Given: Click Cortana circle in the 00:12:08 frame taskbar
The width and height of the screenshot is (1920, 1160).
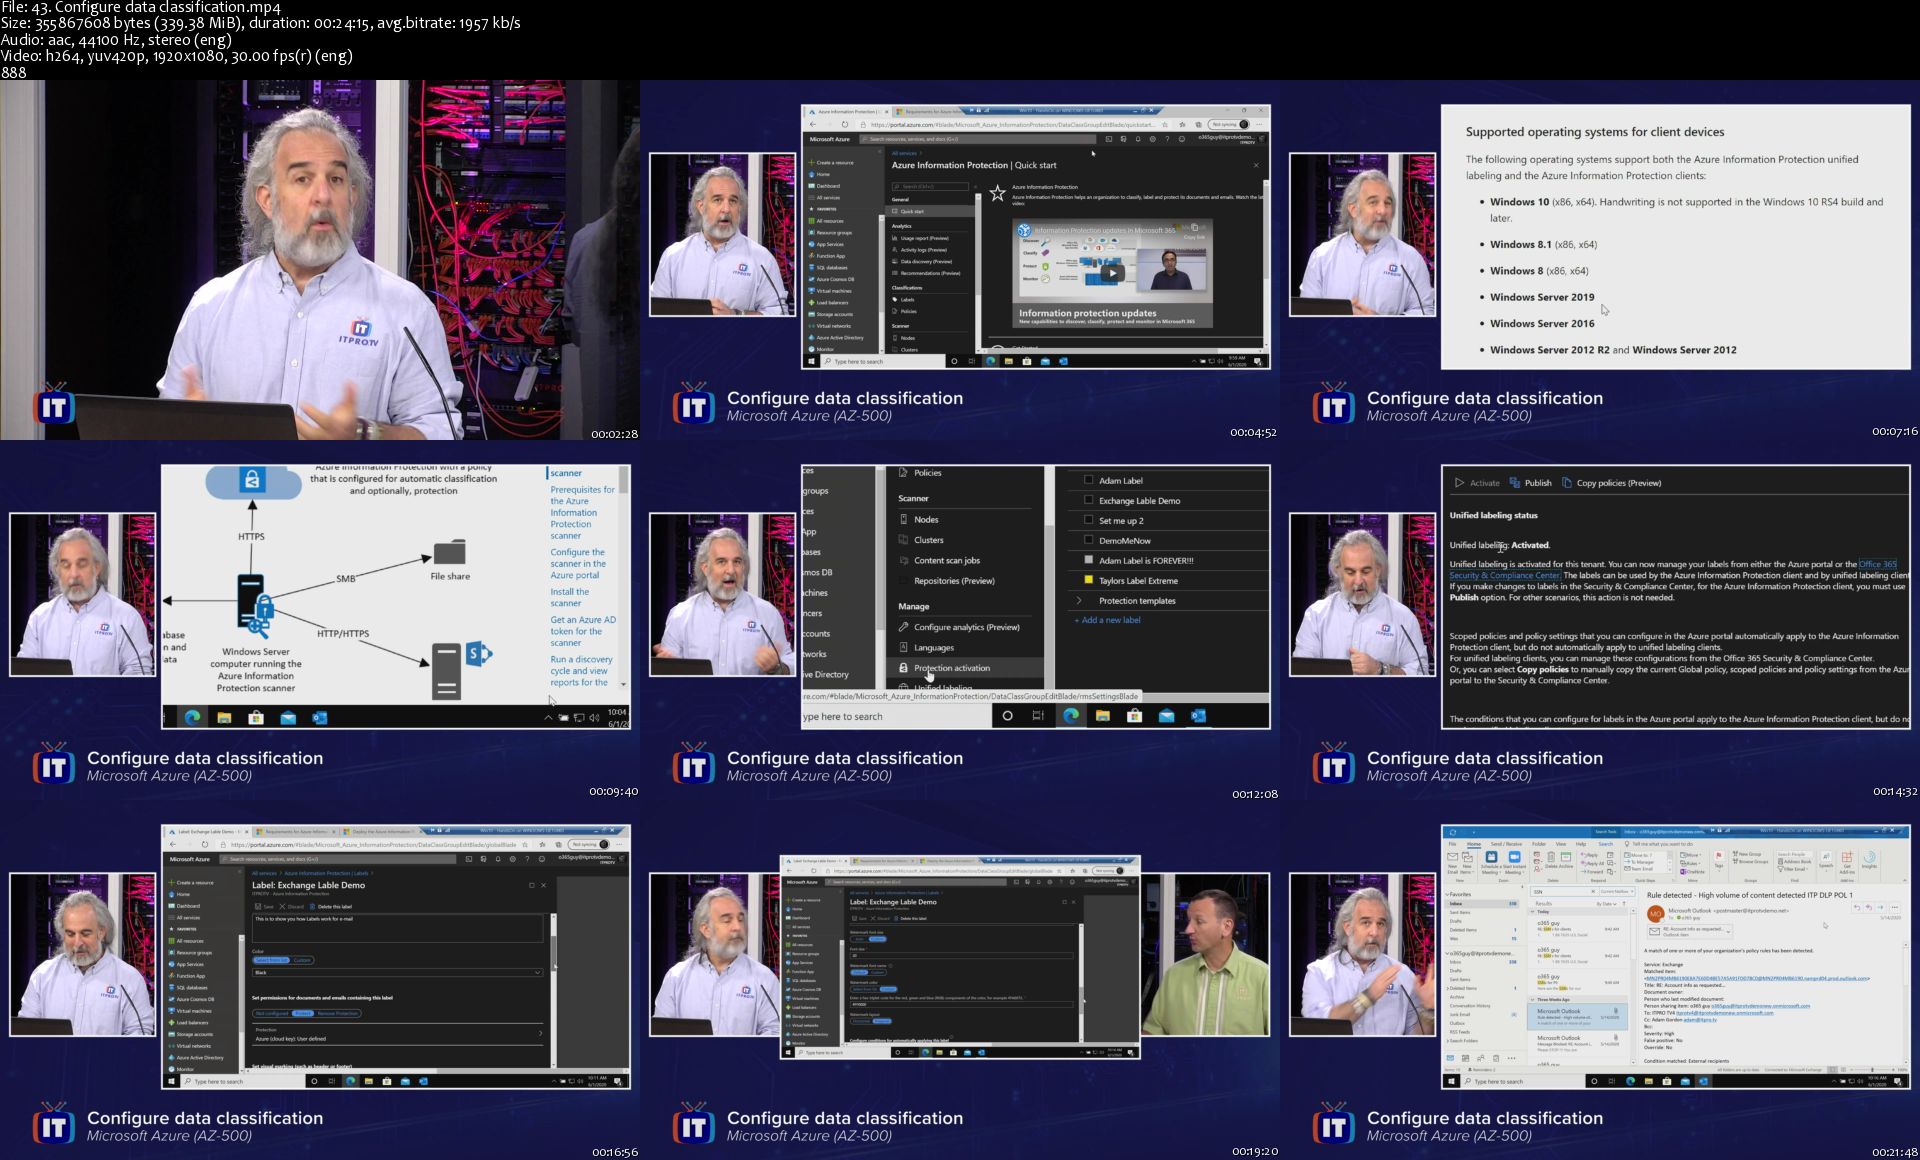Looking at the screenshot, I should pyautogui.click(x=1007, y=716).
